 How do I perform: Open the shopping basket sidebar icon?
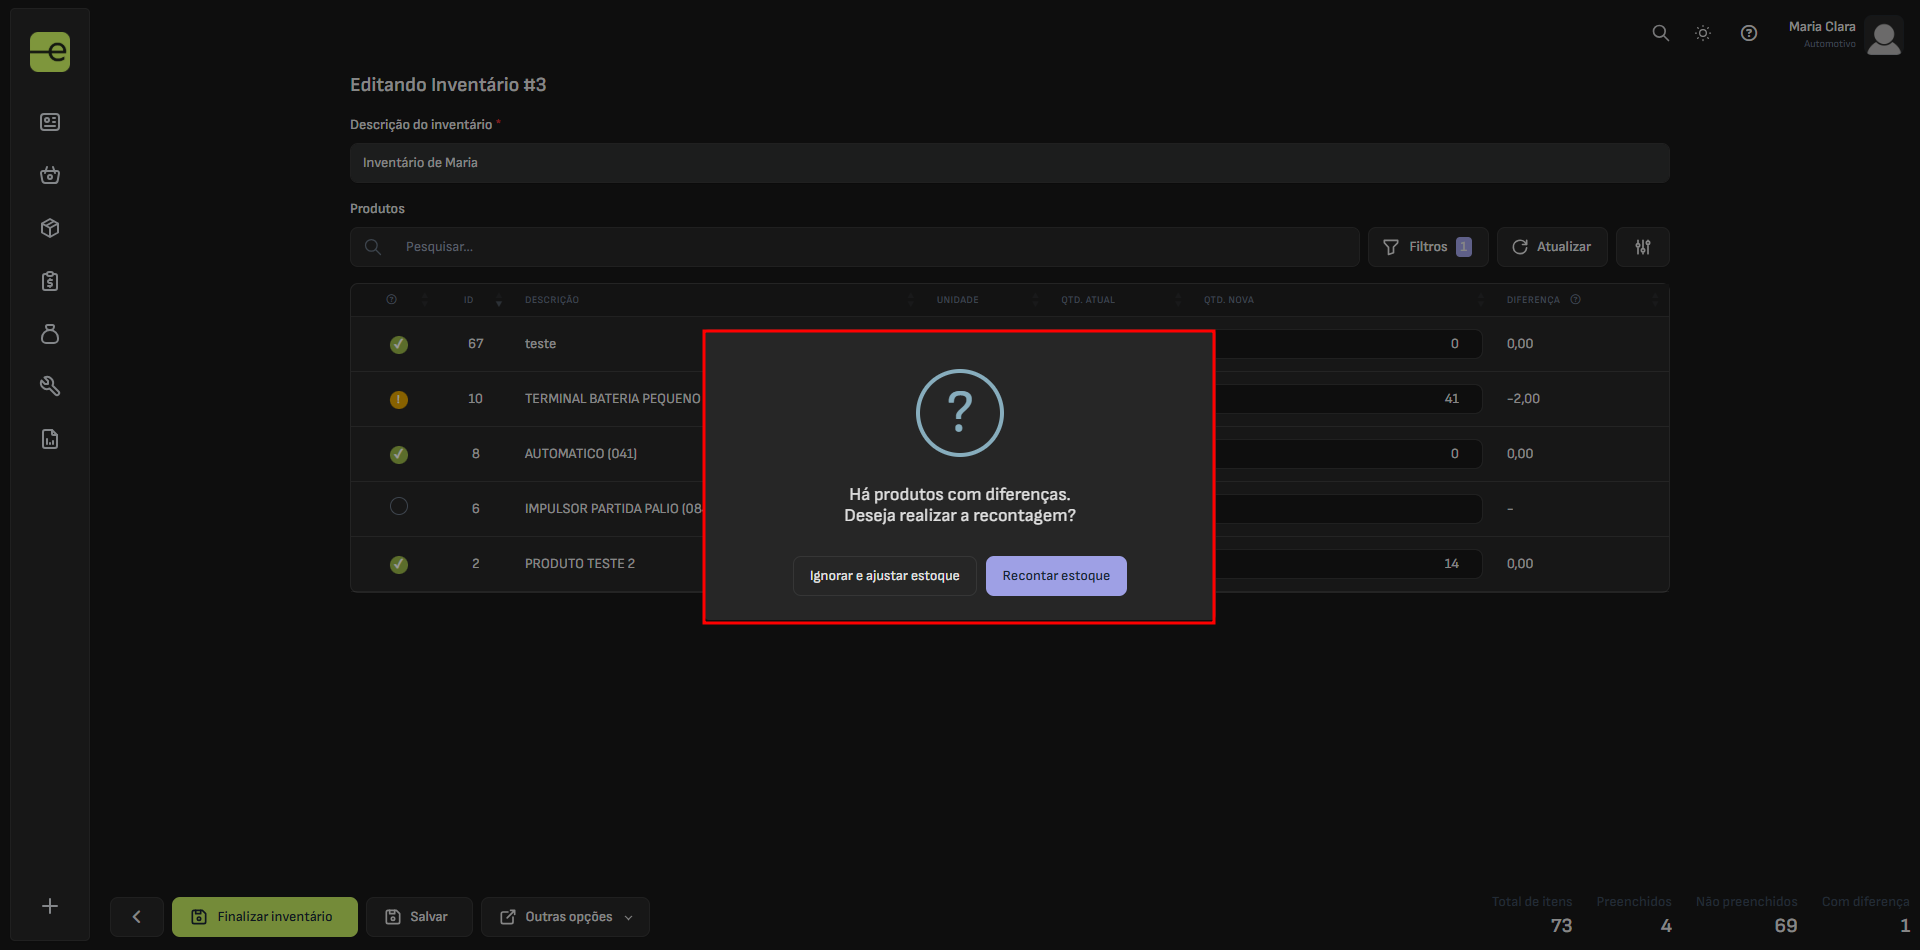[x=50, y=175]
